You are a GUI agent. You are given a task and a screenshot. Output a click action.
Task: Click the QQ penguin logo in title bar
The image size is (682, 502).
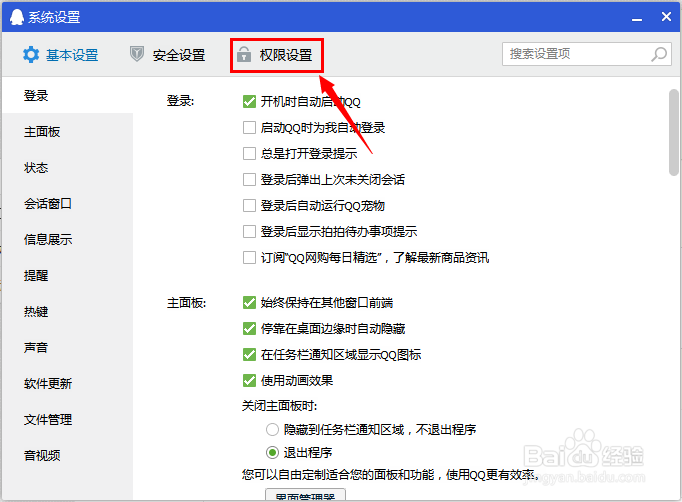point(17,17)
